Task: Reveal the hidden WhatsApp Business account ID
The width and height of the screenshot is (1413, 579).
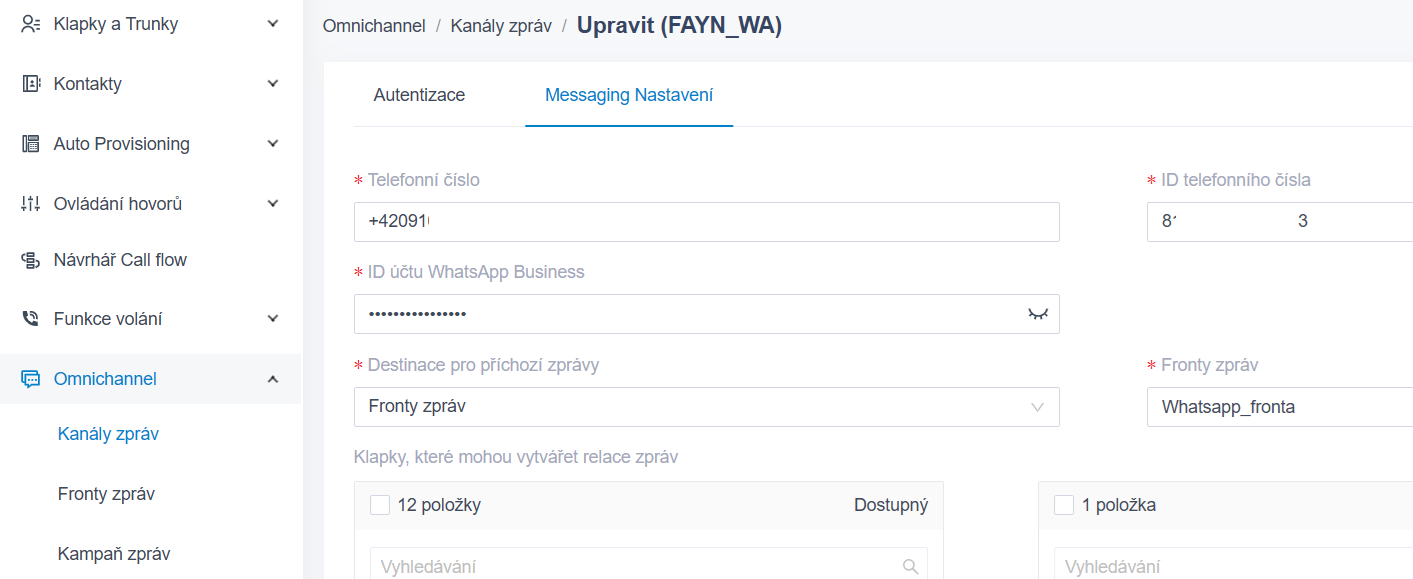Action: click(x=1037, y=314)
